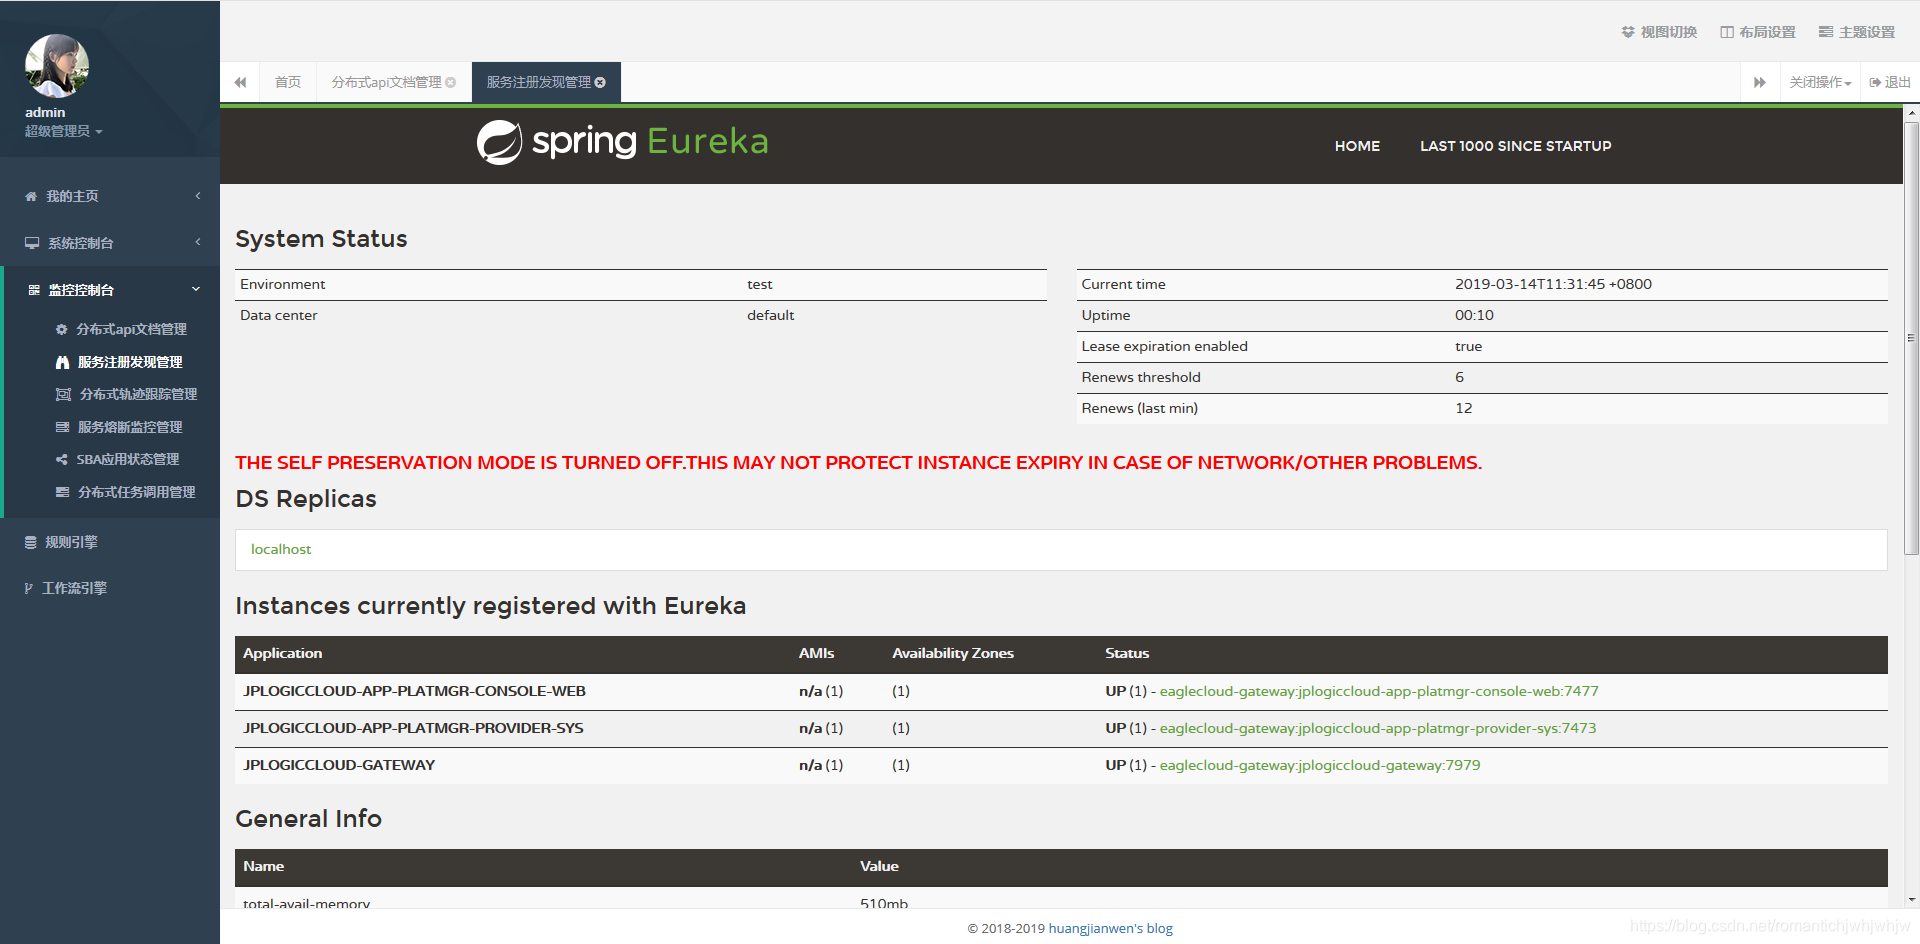Click binoculars icon beside 服务注册发现管理

point(62,362)
